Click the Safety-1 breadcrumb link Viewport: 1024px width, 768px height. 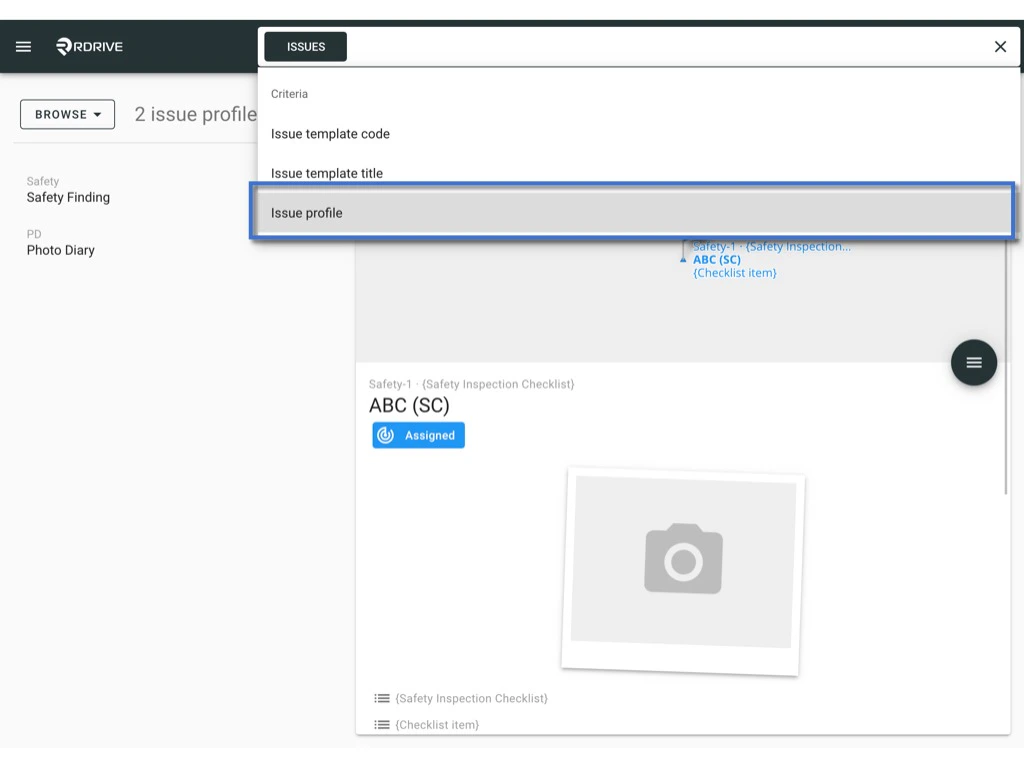[720, 246]
